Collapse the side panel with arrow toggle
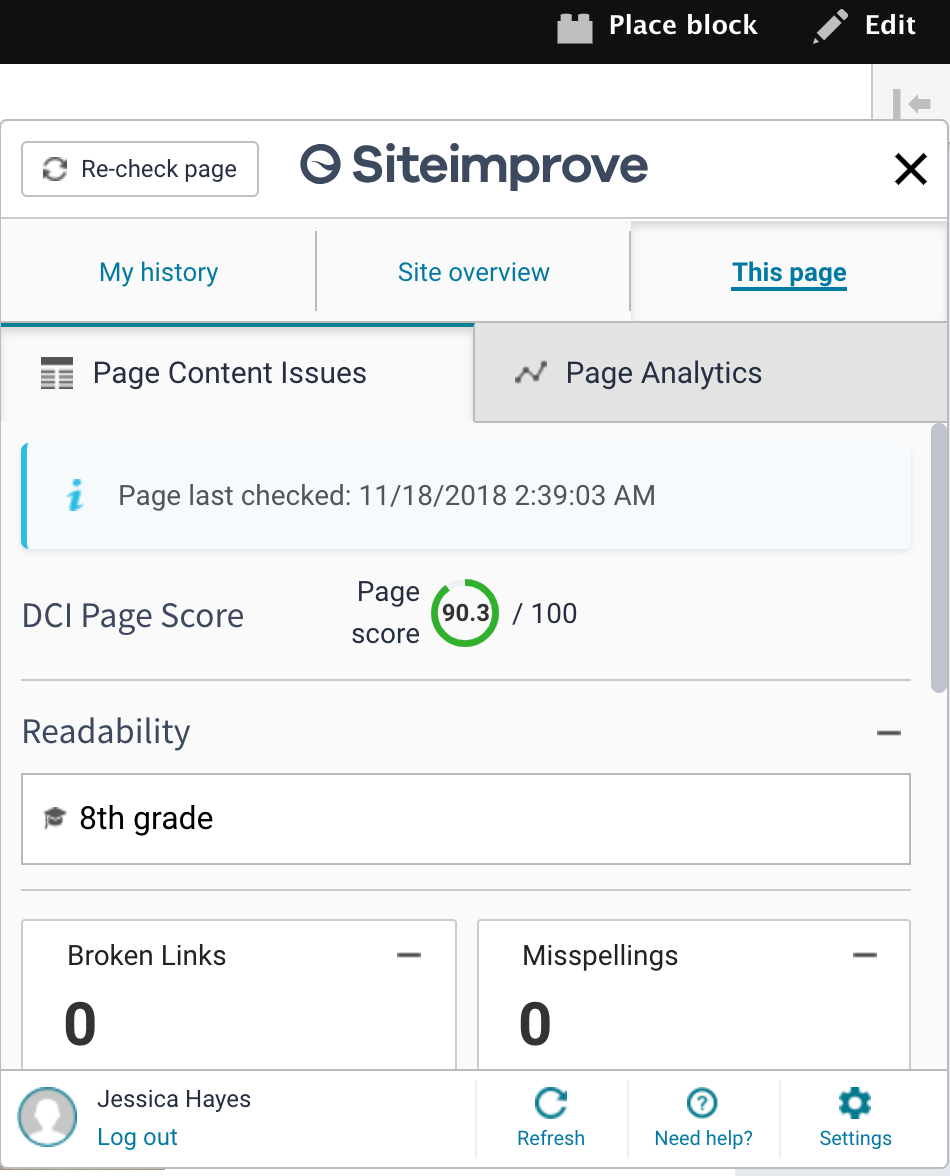This screenshot has height=1176, width=950. pyautogui.click(x=912, y=104)
